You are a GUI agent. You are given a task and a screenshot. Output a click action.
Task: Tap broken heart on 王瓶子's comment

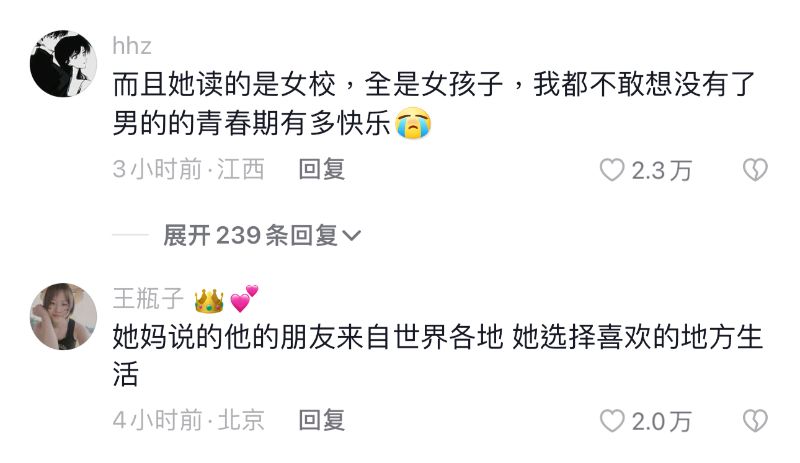(x=755, y=421)
